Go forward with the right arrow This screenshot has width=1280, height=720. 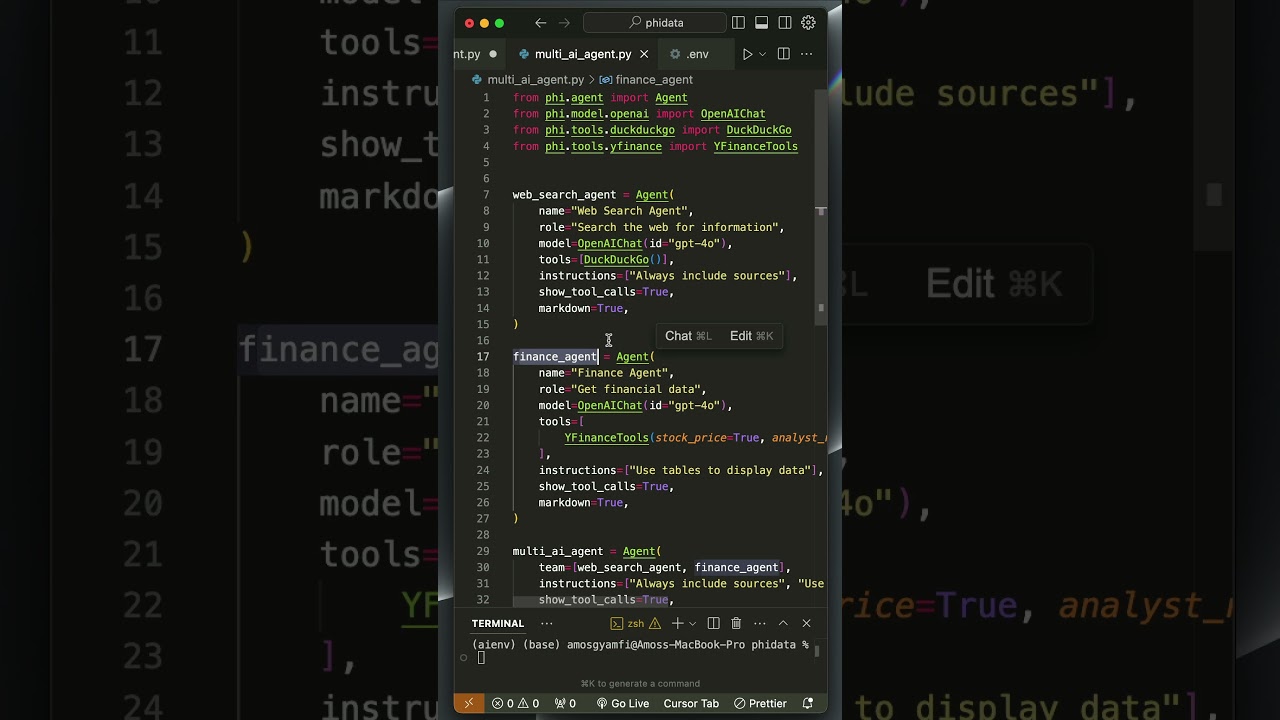pyautogui.click(x=564, y=23)
